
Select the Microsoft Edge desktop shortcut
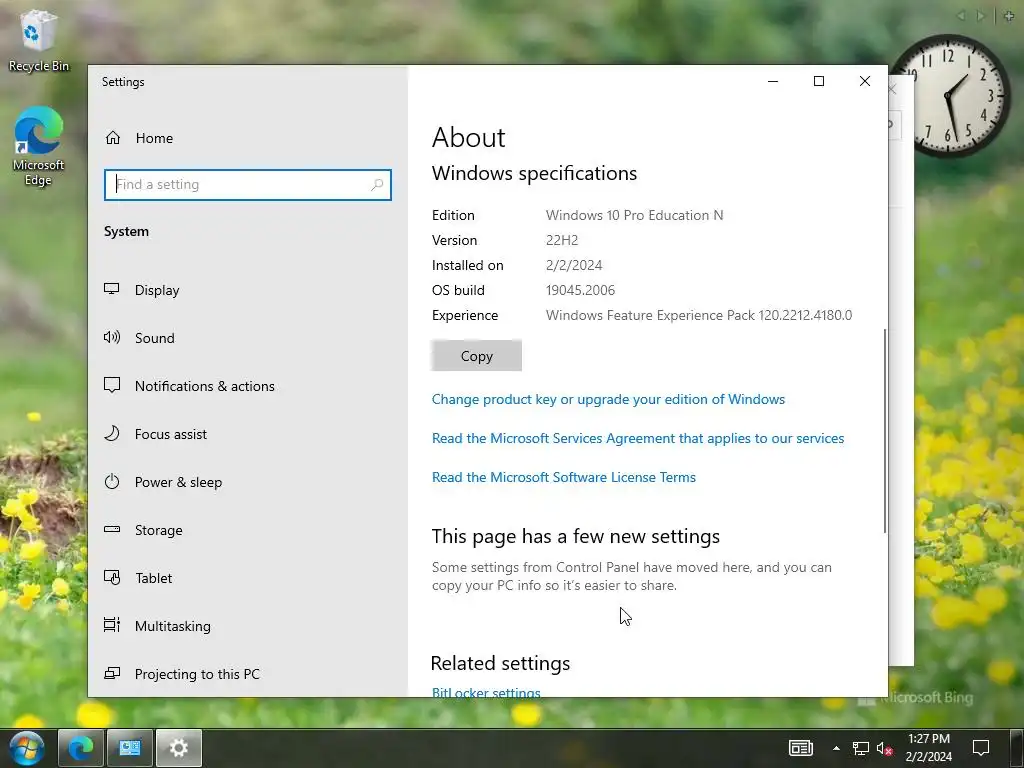coord(39,146)
